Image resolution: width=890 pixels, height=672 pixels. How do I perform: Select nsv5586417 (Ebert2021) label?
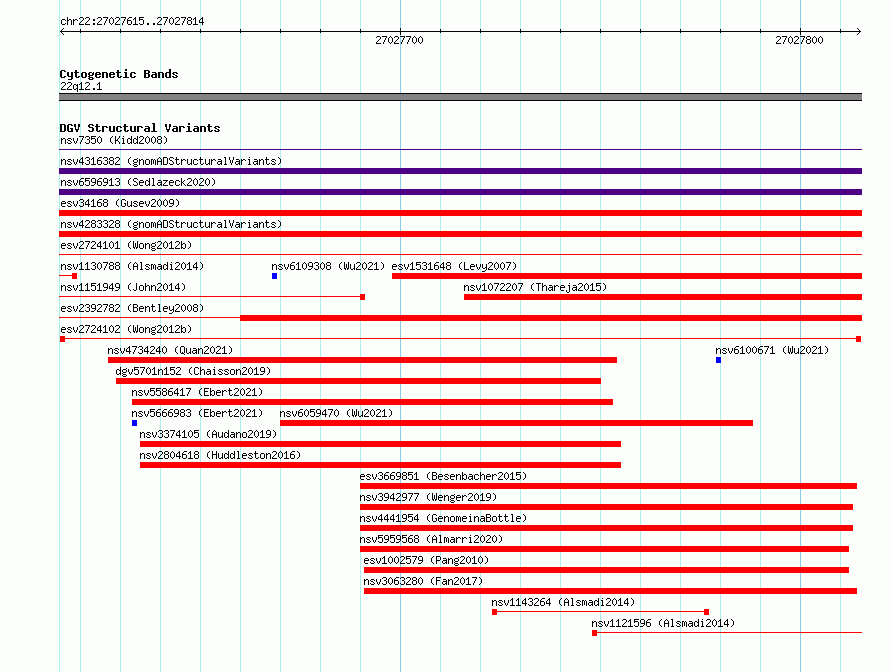tap(197, 392)
